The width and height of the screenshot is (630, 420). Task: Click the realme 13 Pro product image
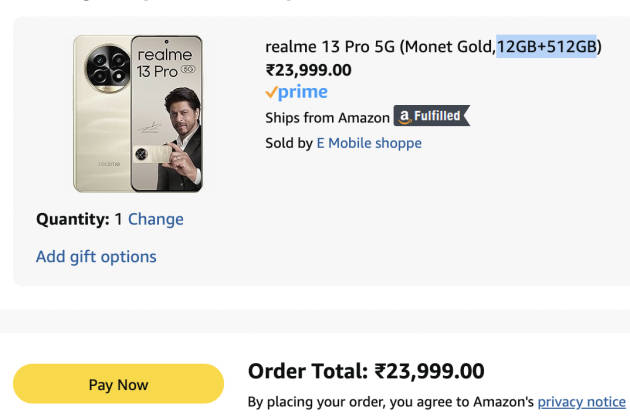[138, 113]
